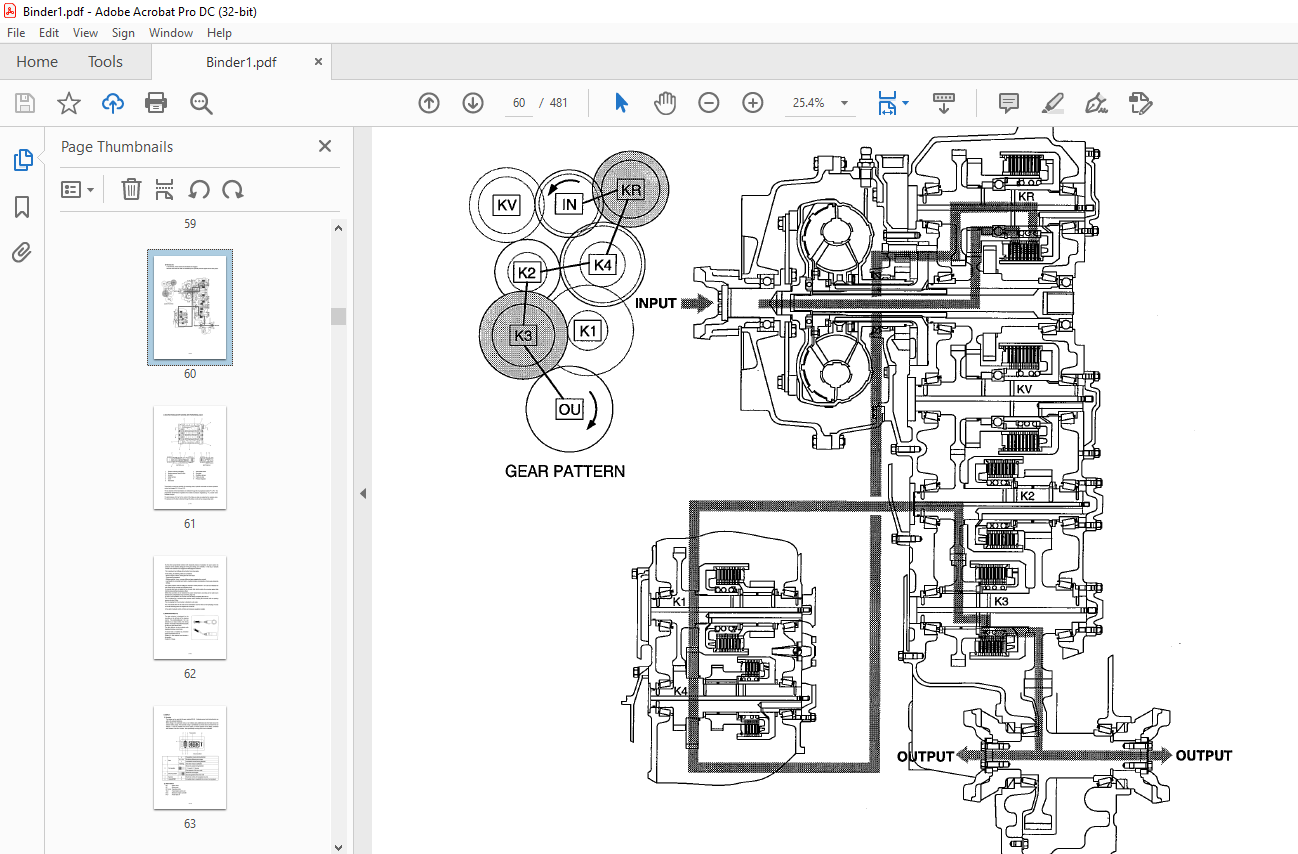The width and height of the screenshot is (1298, 854).
Task: Select the arrow selection tool
Action: [x=621, y=103]
